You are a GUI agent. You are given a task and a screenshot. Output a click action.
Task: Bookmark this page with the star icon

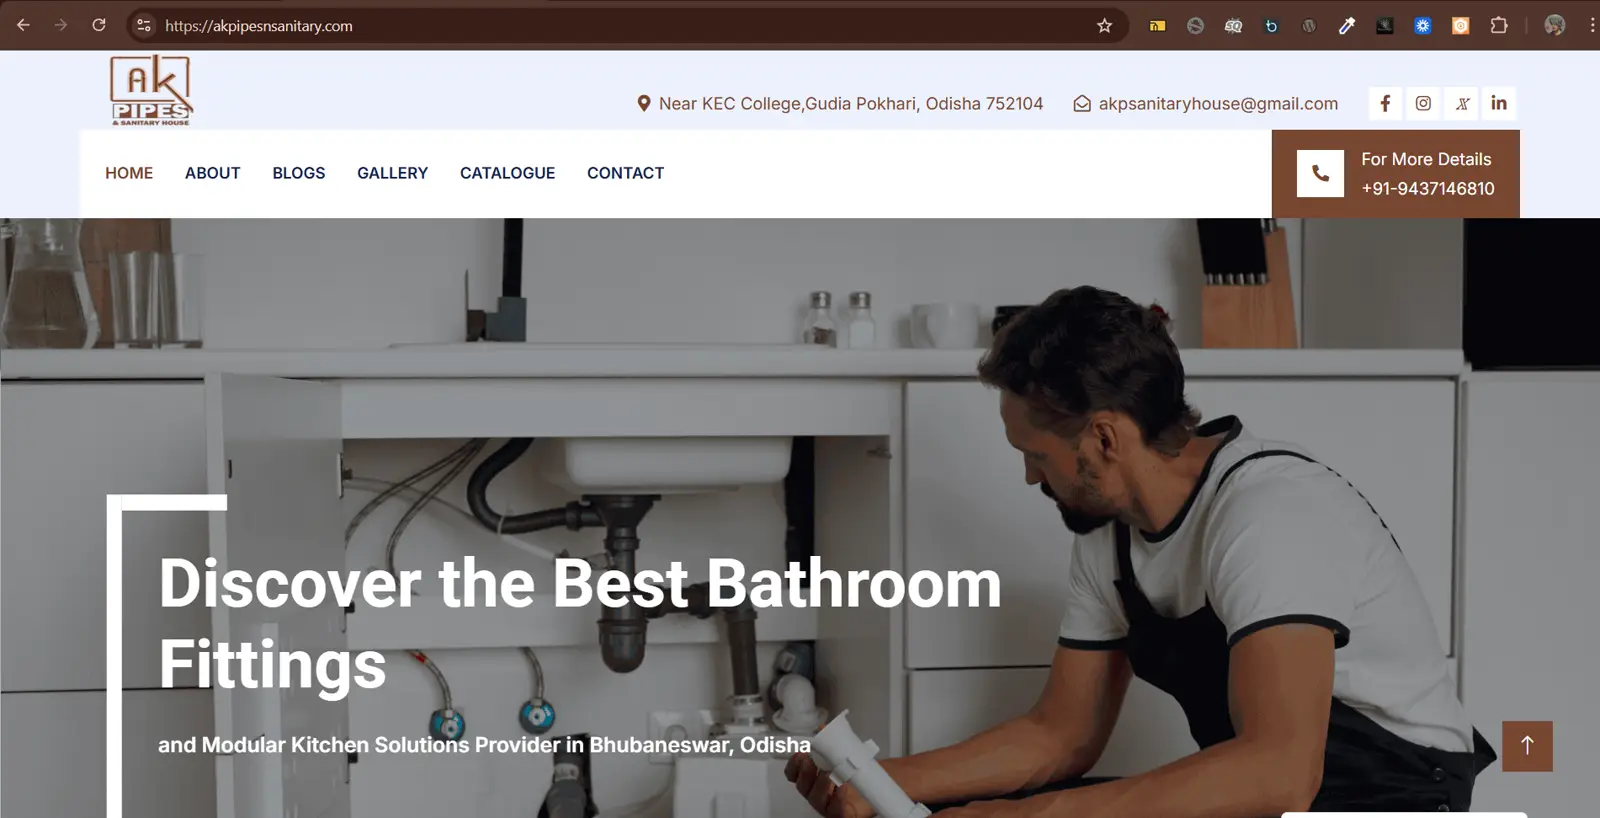(x=1104, y=26)
